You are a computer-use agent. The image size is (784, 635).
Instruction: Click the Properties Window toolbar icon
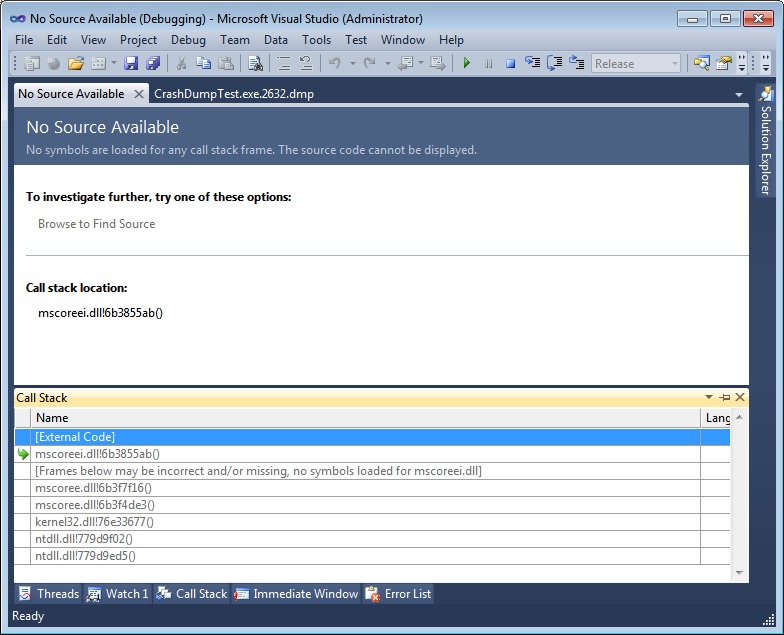click(724, 64)
